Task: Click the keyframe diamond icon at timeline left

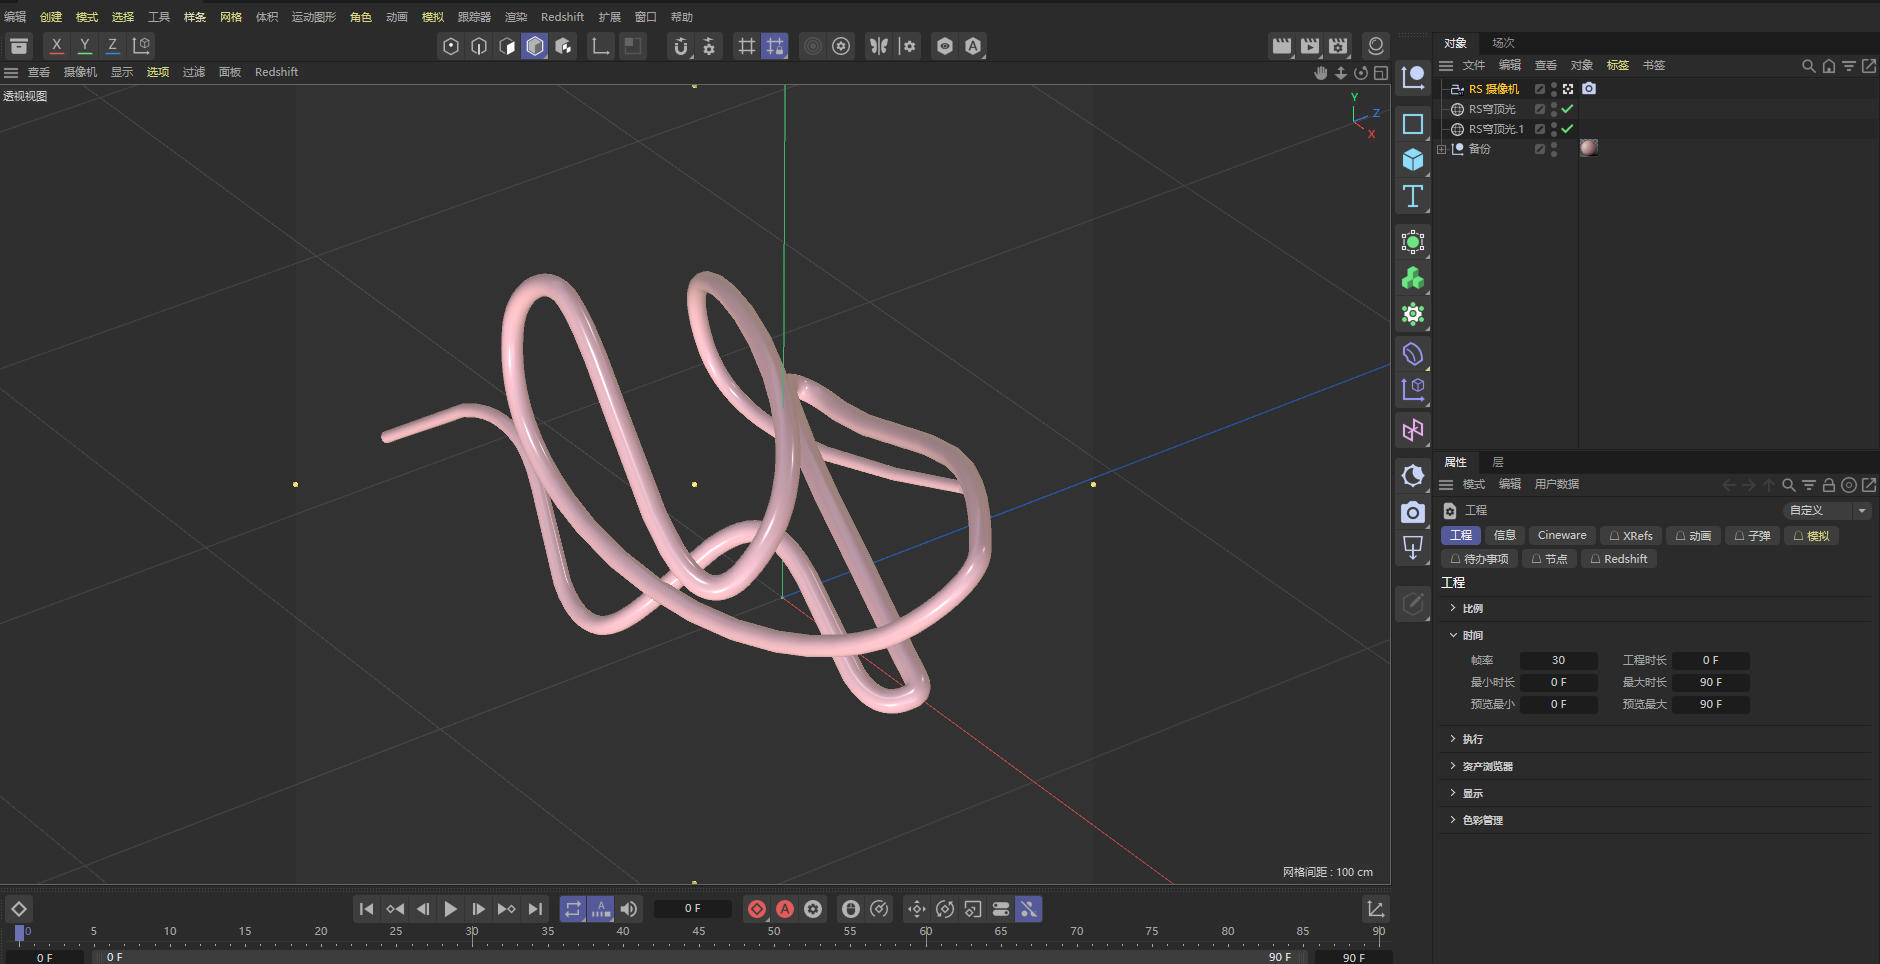Action: coord(19,909)
